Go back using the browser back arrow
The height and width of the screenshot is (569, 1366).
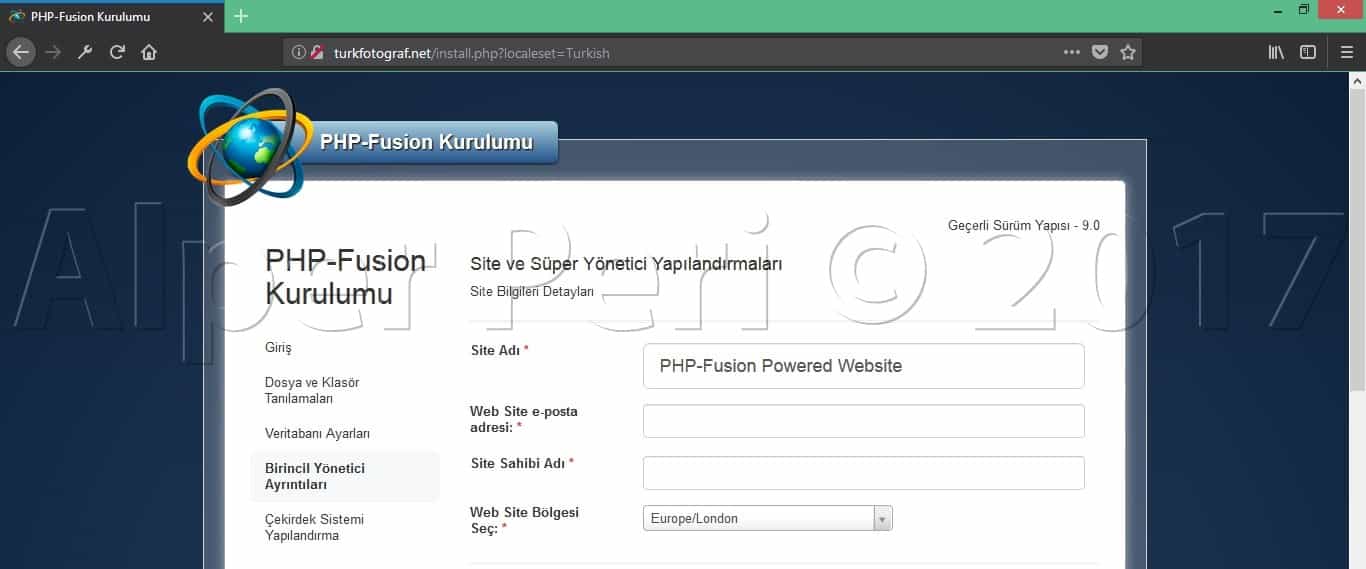point(21,52)
